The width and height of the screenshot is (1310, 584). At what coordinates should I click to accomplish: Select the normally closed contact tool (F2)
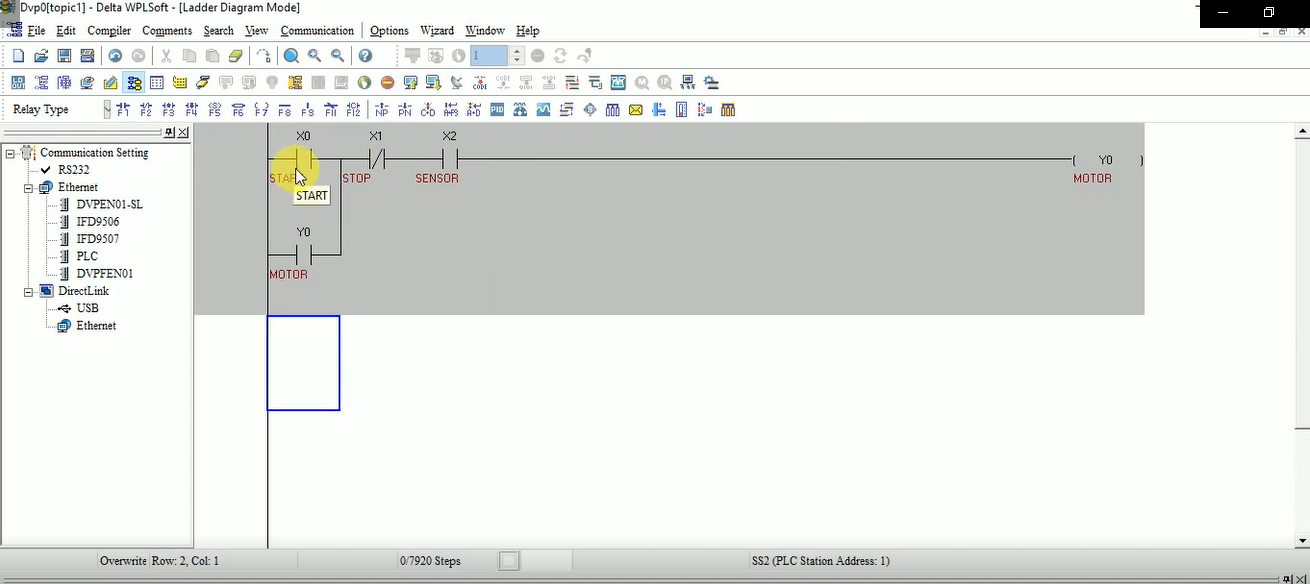coord(146,108)
